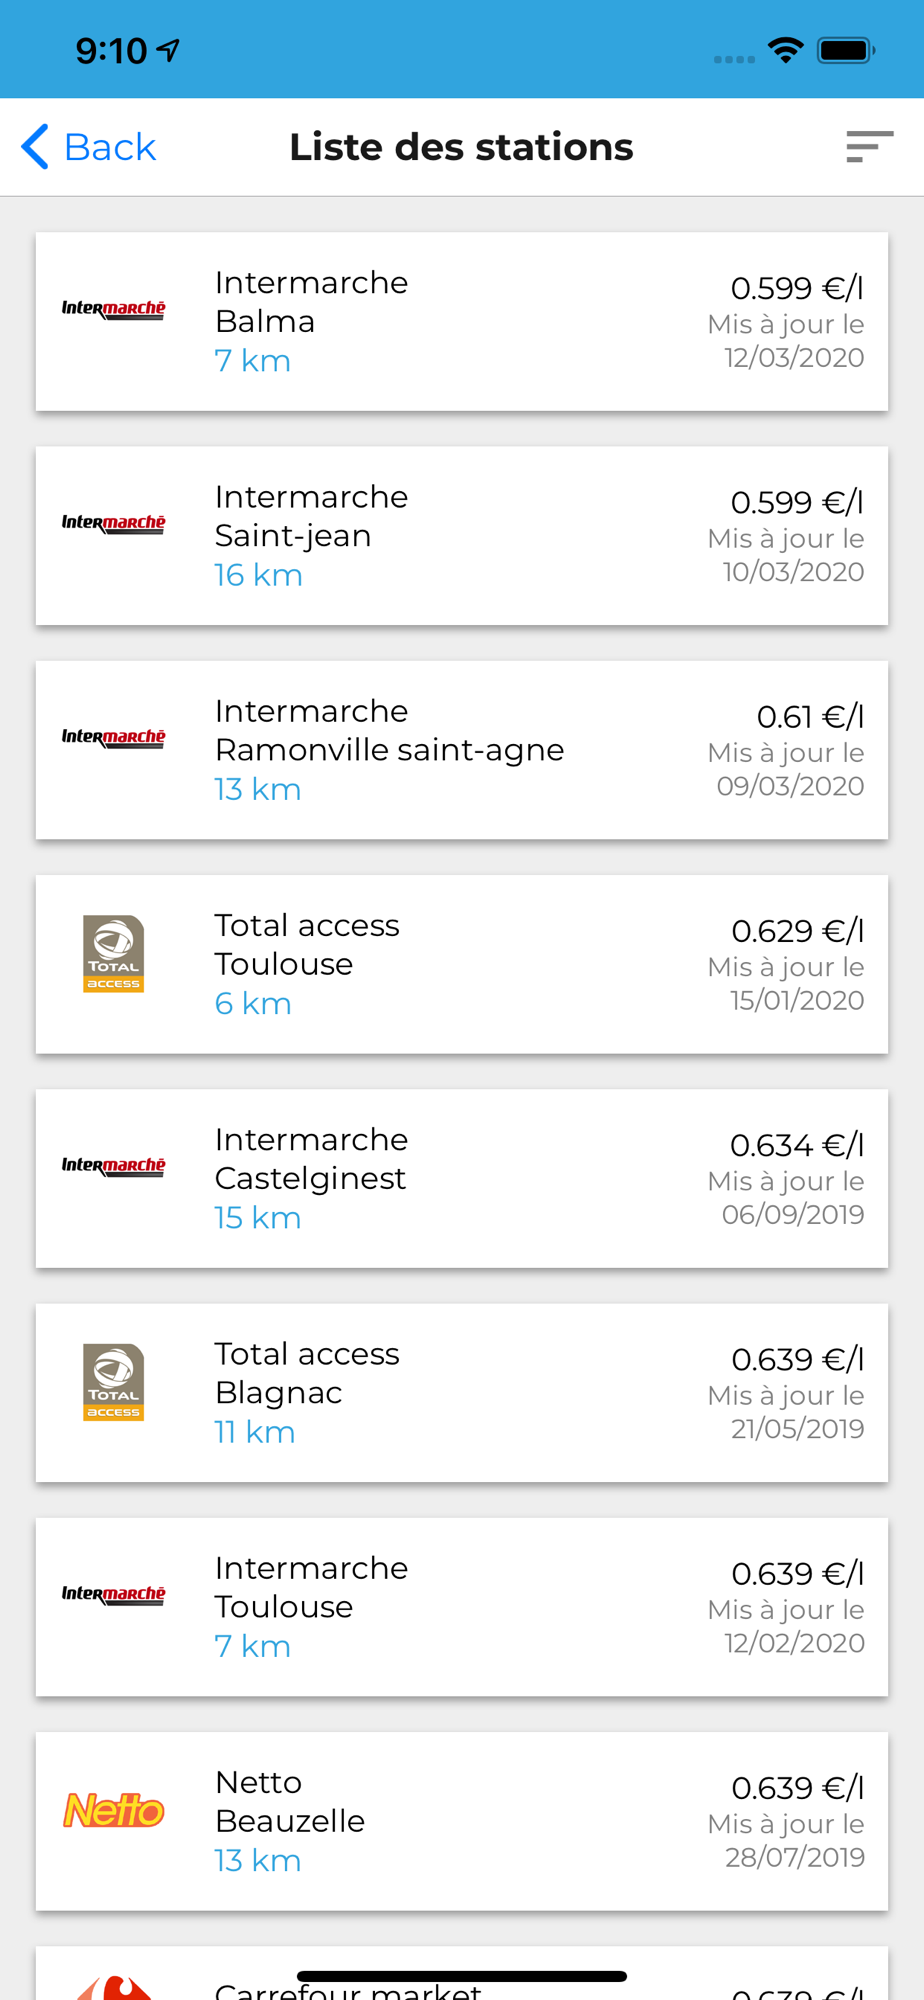Tap the Liste des stations title
The height and width of the screenshot is (2000, 924).
[x=461, y=147]
